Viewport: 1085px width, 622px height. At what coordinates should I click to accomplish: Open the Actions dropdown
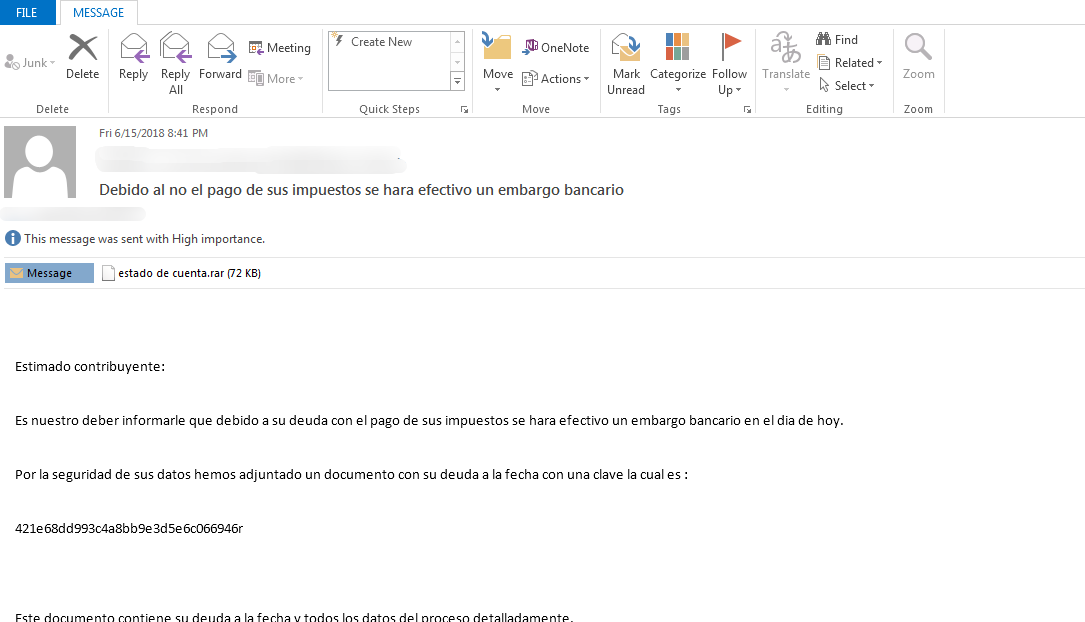pos(556,79)
